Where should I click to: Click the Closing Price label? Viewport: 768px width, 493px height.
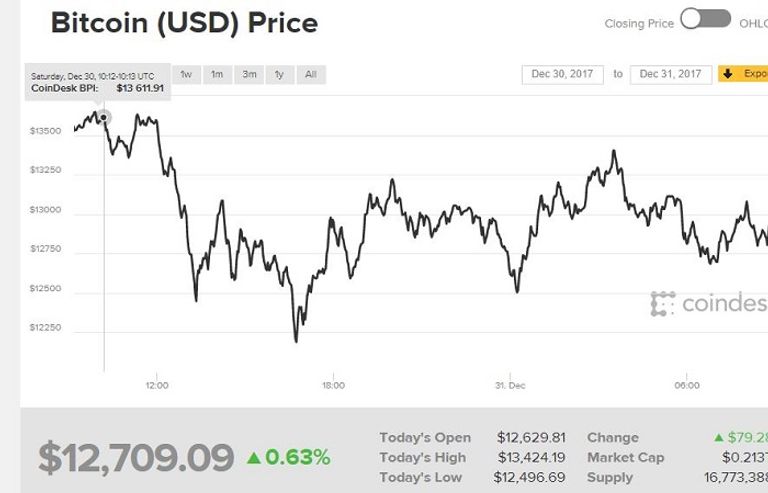(639, 23)
